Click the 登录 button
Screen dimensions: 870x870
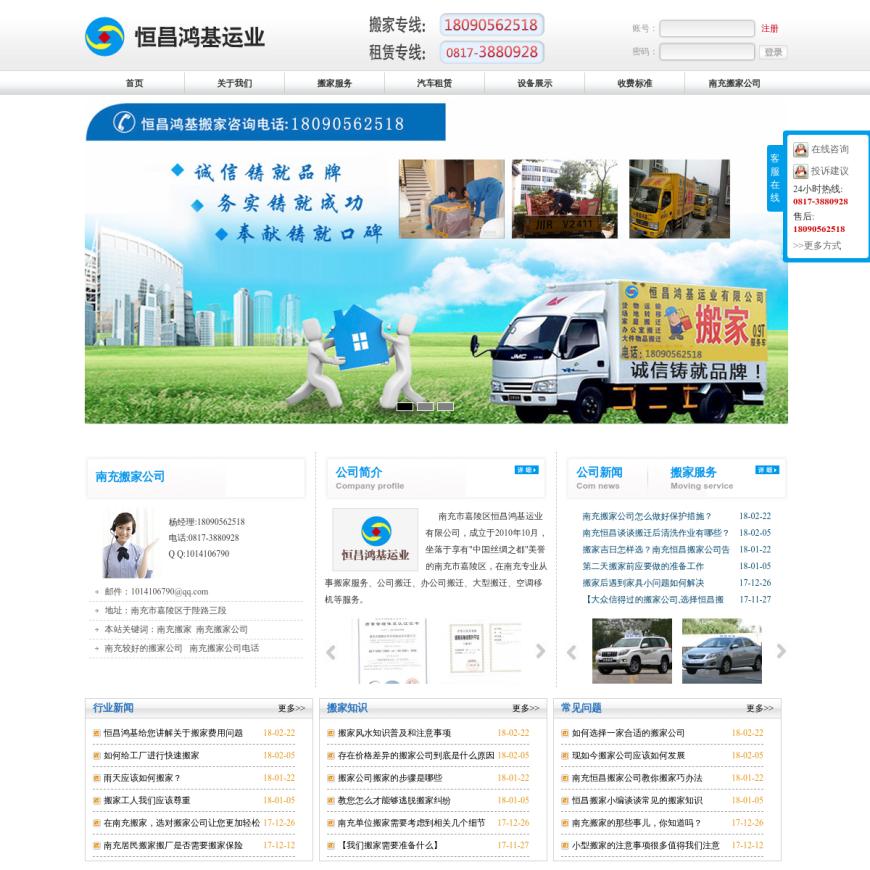[773, 52]
